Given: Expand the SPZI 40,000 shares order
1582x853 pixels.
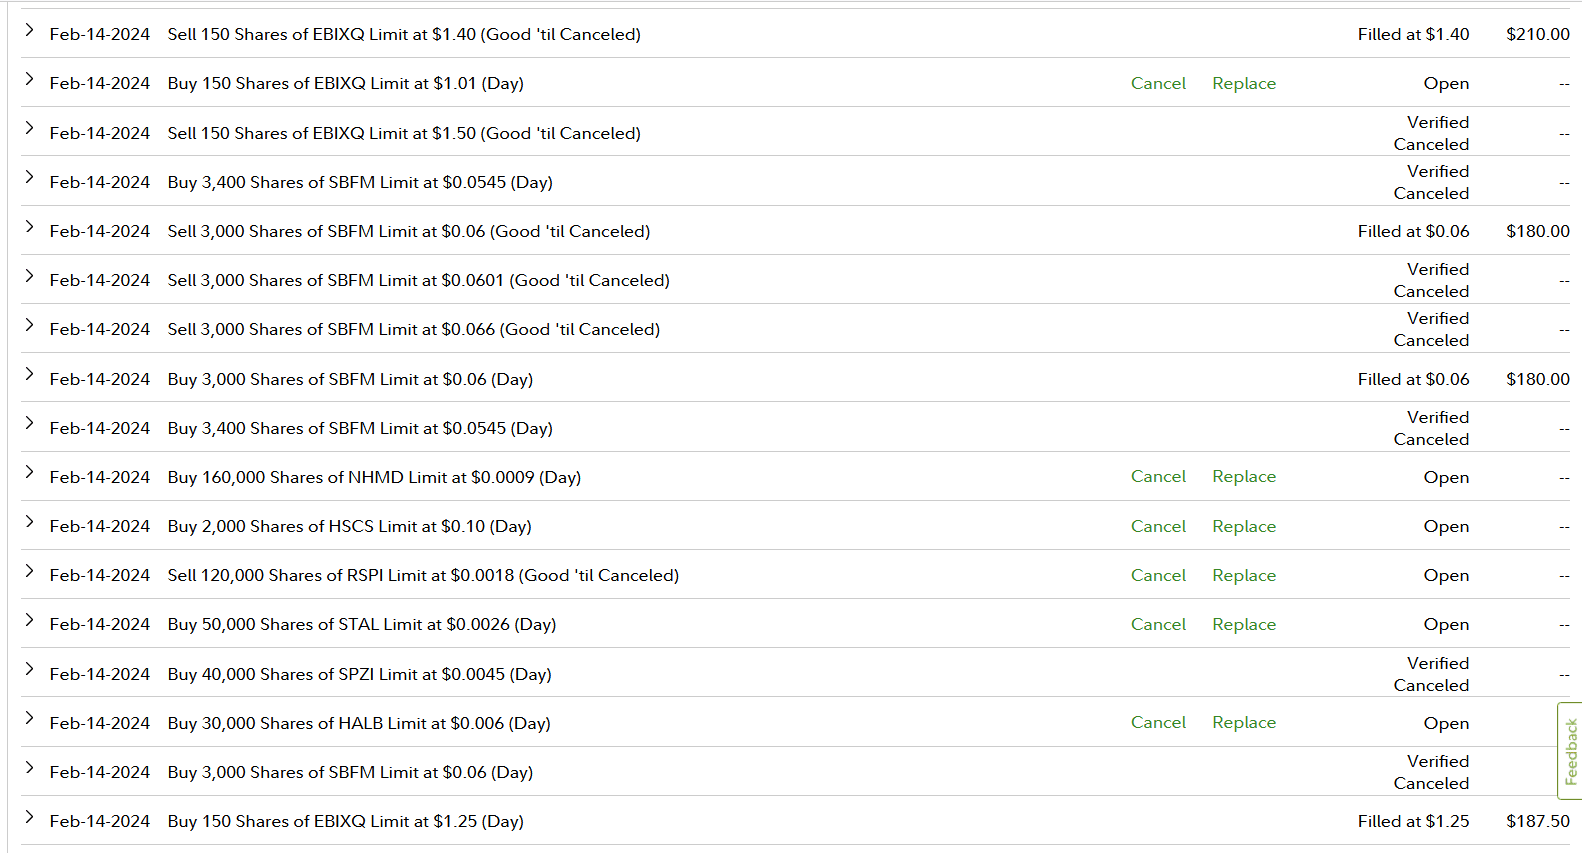Looking at the screenshot, I should [x=29, y=671].
